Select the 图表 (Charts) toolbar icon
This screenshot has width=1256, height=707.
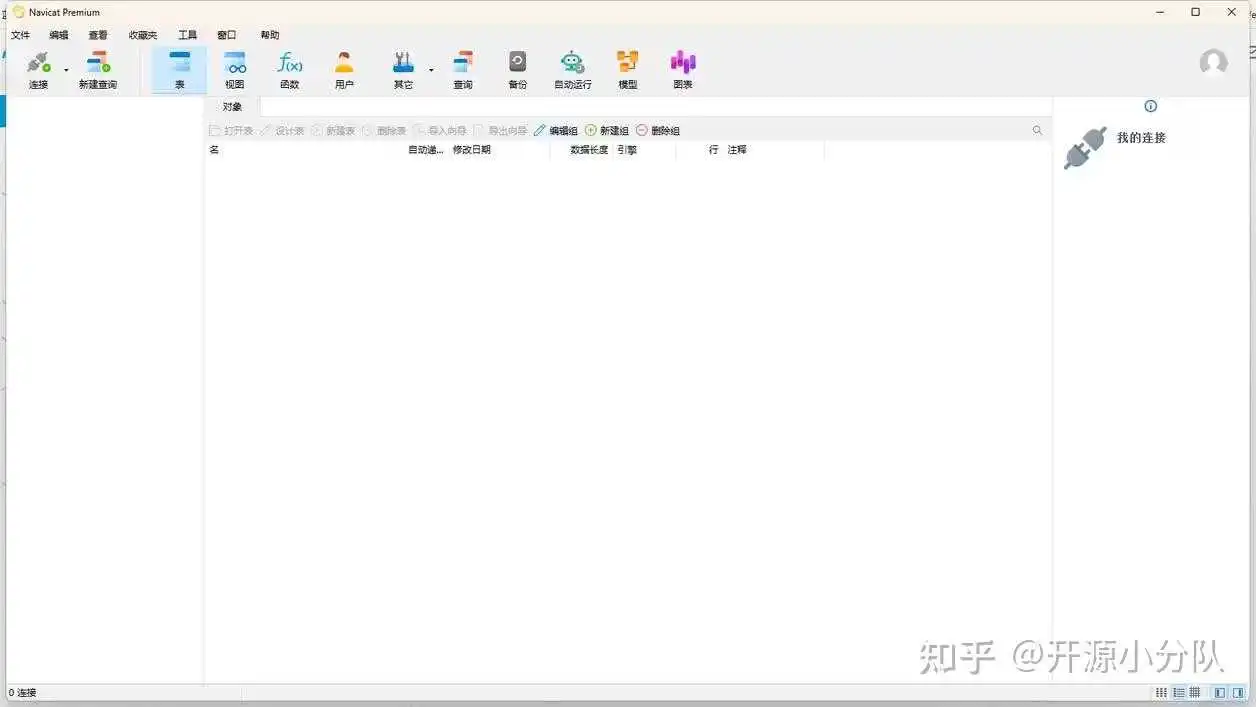(x=683, y=69)
